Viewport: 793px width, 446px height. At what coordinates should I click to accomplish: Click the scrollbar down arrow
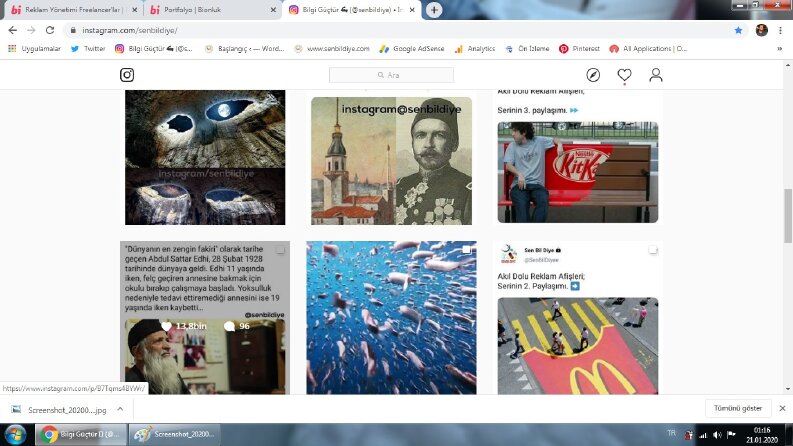coord(788,389)
